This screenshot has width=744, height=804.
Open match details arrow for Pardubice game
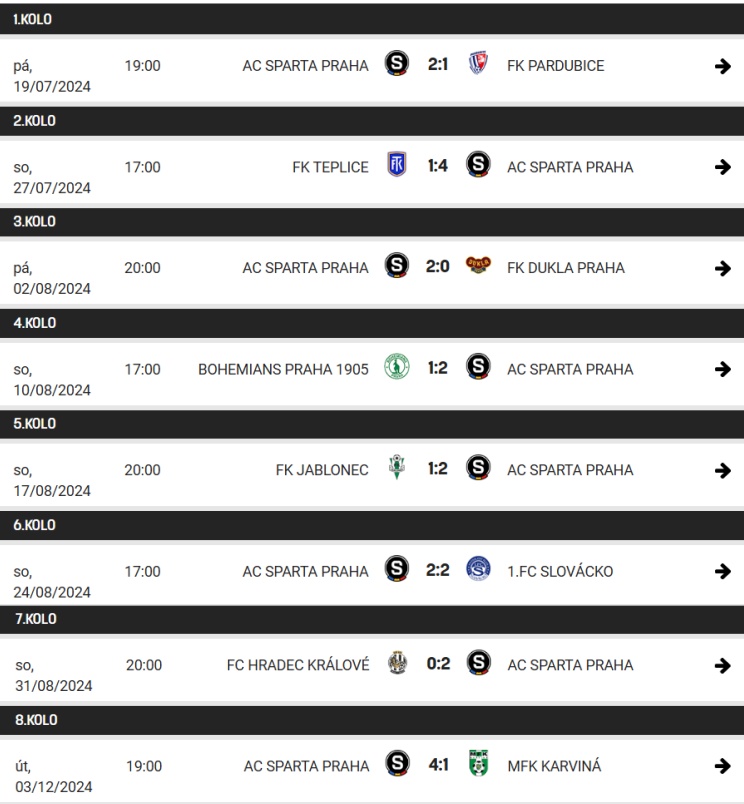(723, 66)
